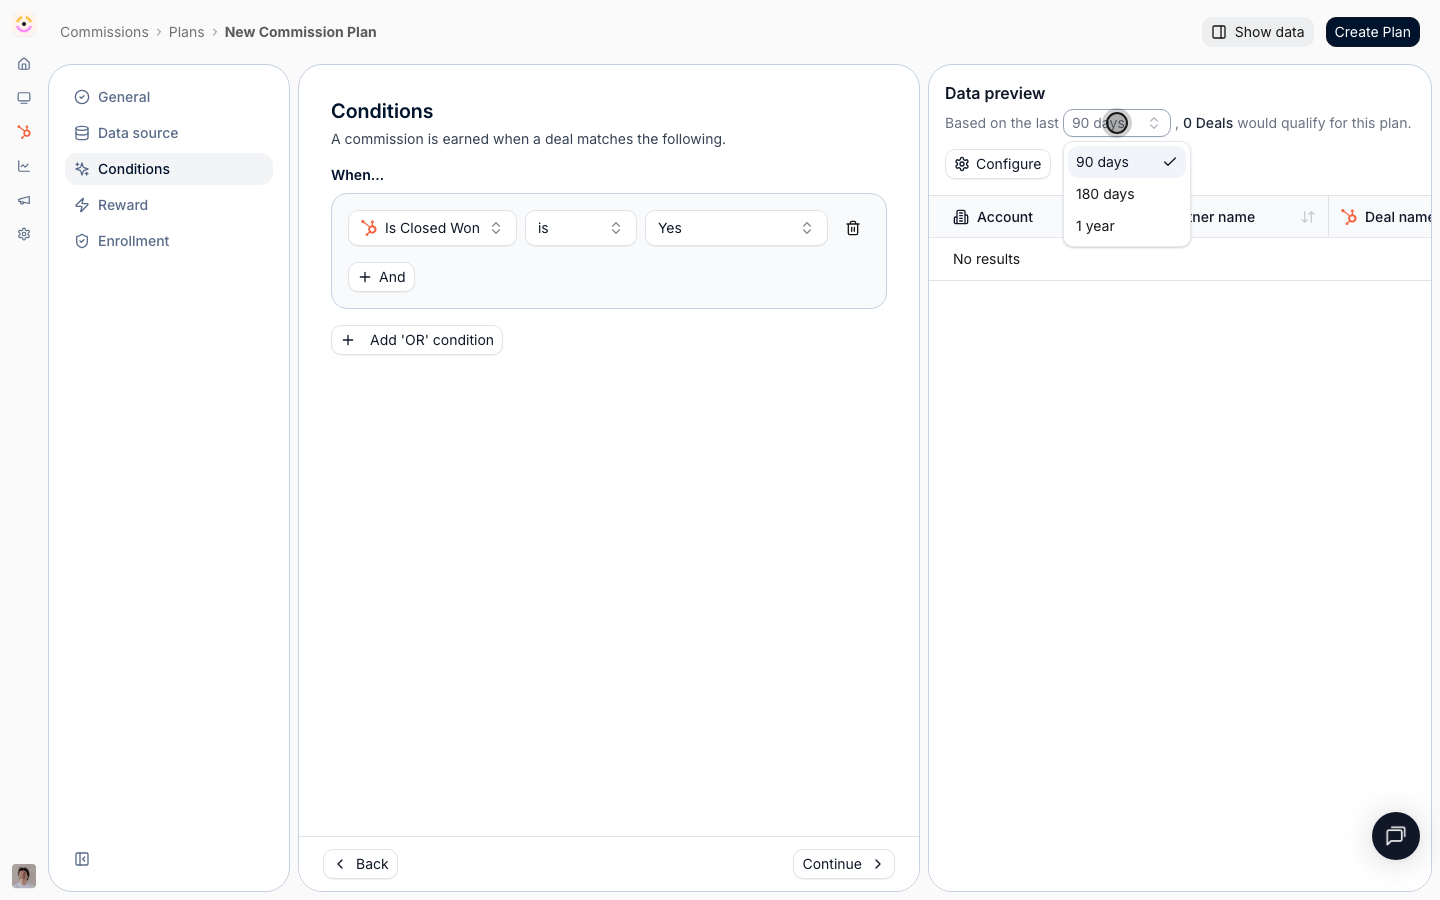This screenshot has height=900, width=1440.
Task: Click Create Plan
Action: pyautogui.click(x=1372, y=32)
